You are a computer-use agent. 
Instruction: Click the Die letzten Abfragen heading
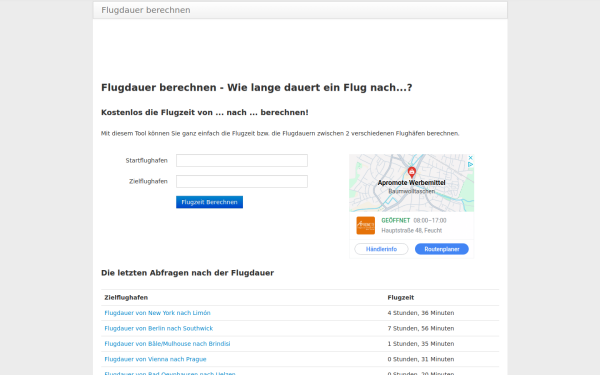coord(188,273)
